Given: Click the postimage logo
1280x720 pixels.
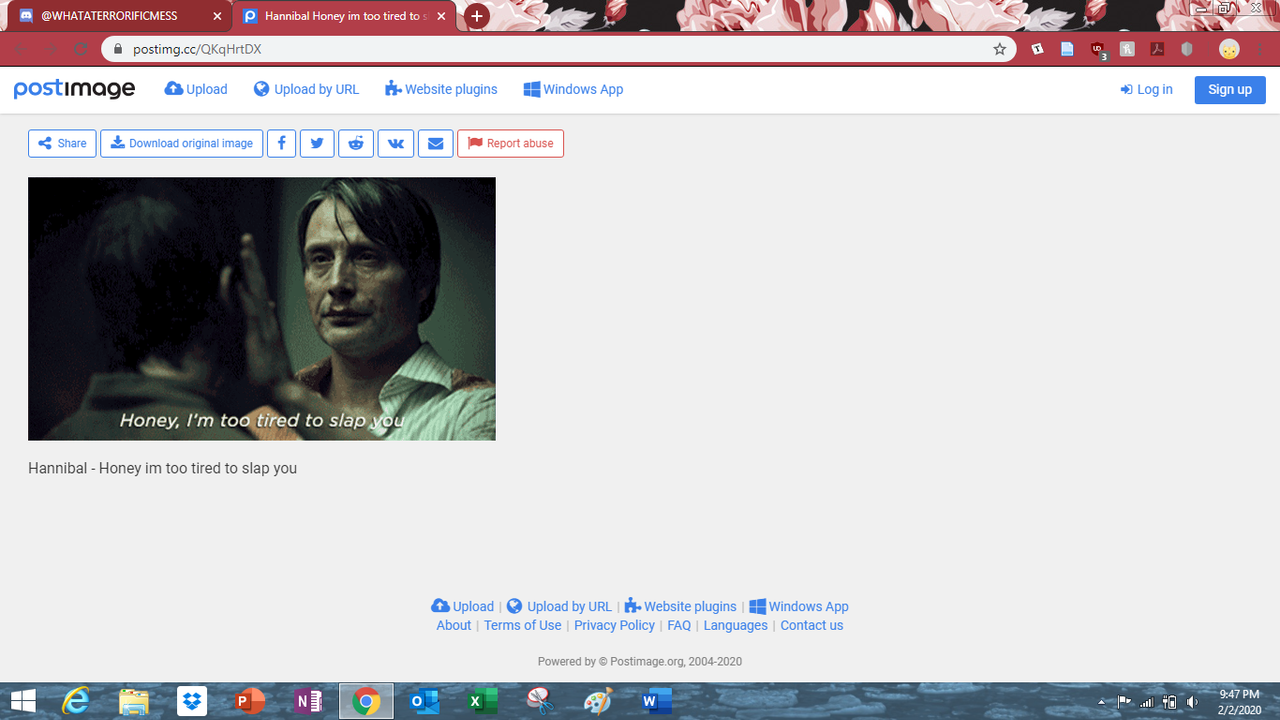Looking at the screenshot, I should pyautogui.click(x=74, y=89).
